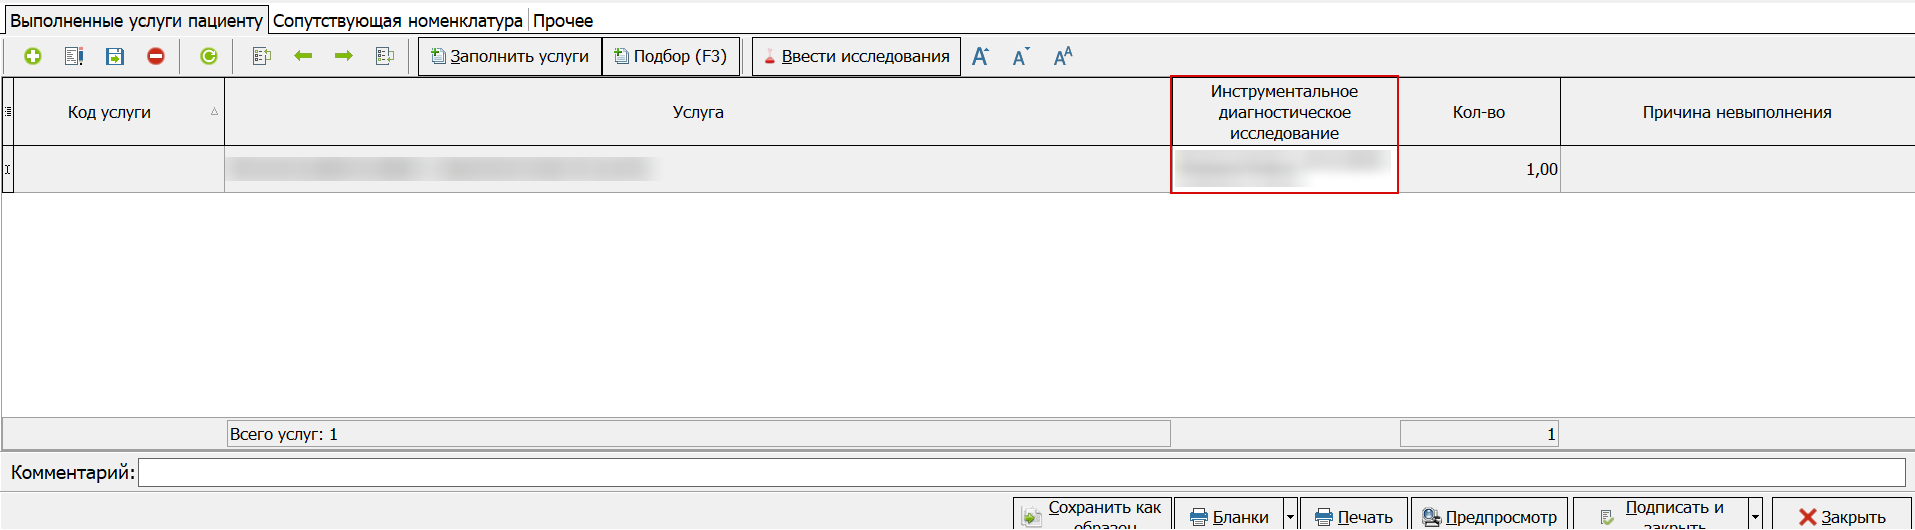The image size is (1915, 530).
Task: Click the blue floppy disk save icon
Action: point(115,57)
